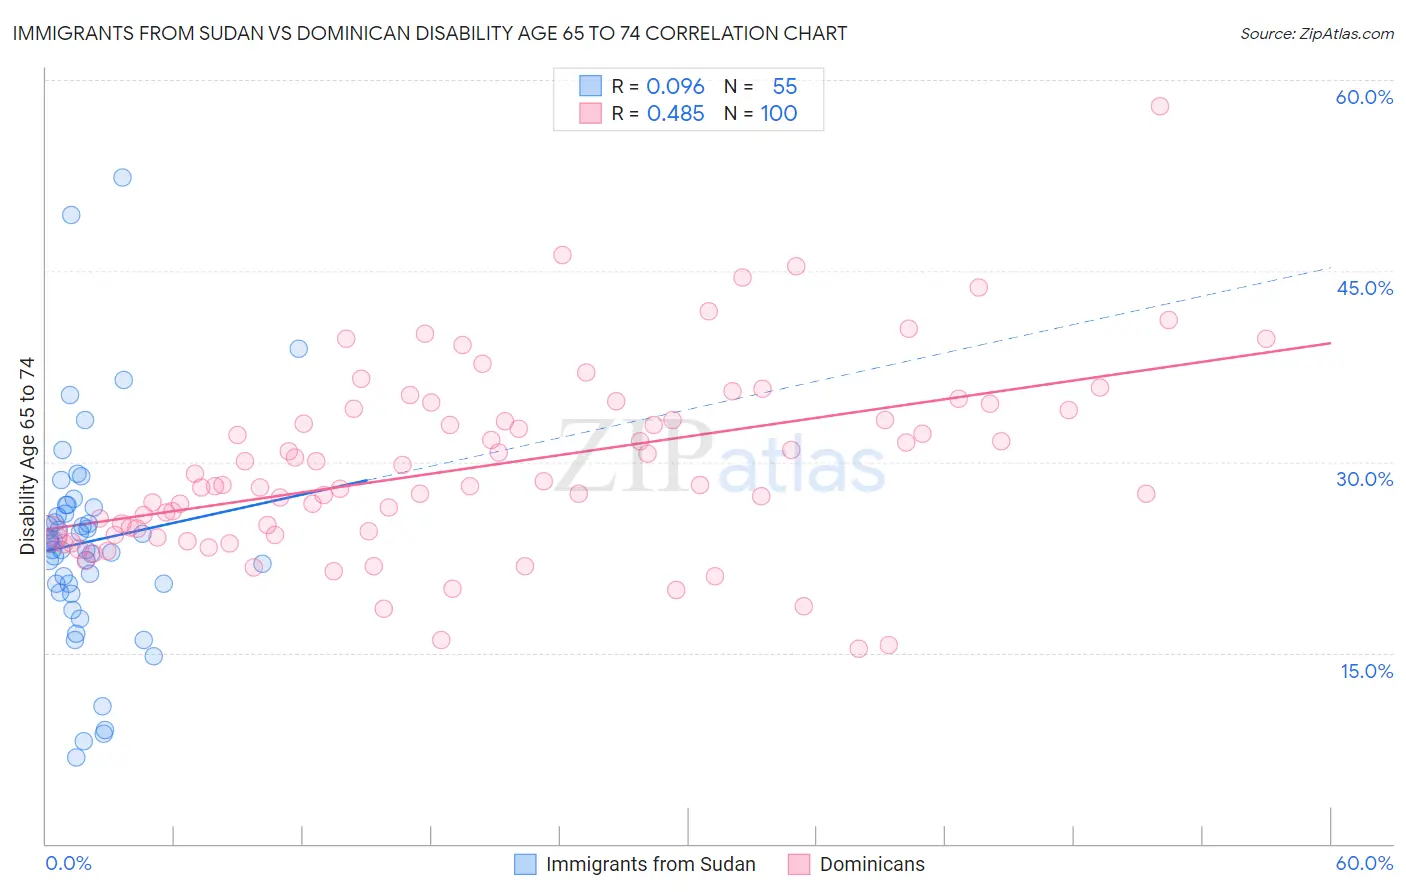
Task: Click the 0.096 correlation value
Action: [x=676, y=86]
